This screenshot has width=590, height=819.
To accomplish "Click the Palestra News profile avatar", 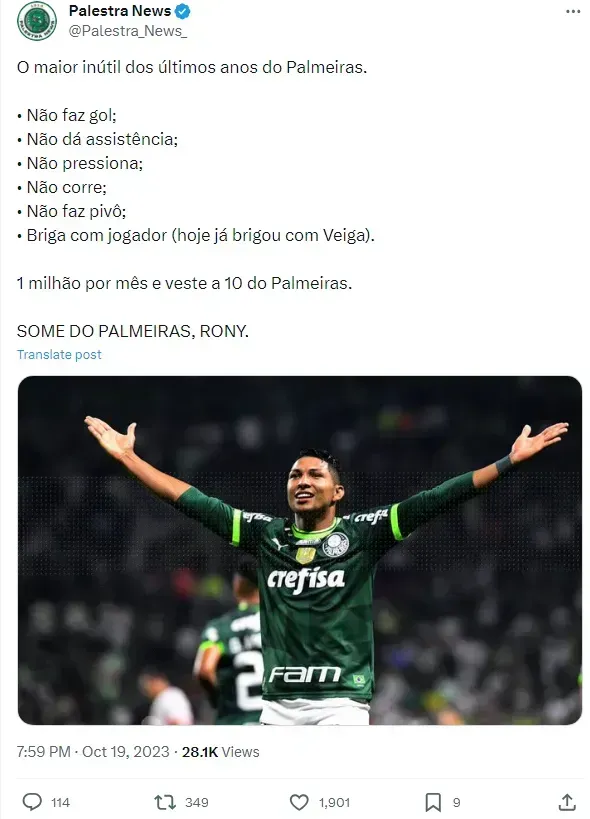I will (x=37, y=21).
